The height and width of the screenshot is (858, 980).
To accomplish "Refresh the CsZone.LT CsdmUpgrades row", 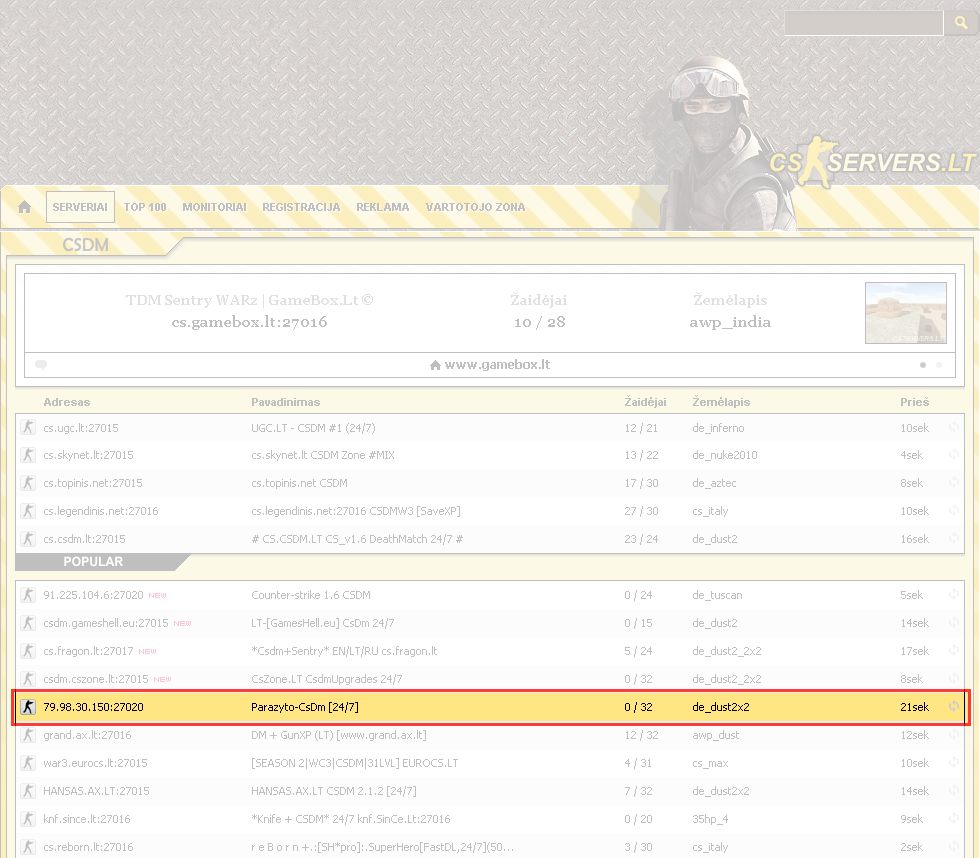I will coord(954,679).
